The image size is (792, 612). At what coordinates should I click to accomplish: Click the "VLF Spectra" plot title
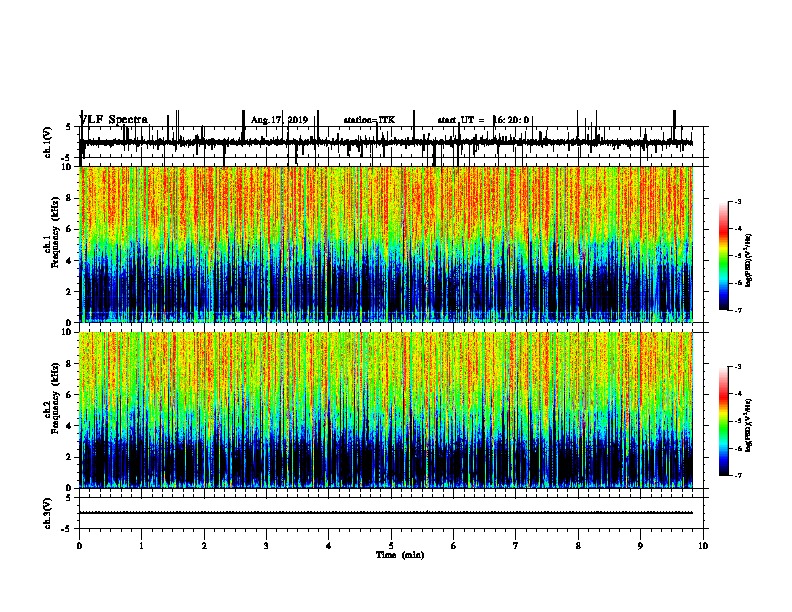114,120
